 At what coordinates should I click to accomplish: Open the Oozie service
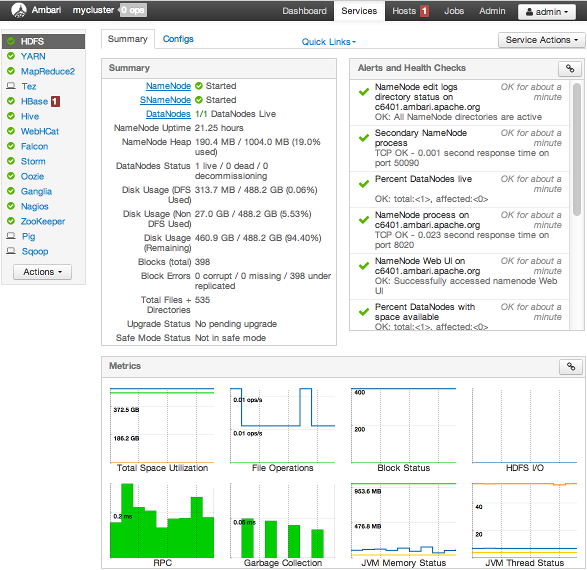(32, 176)
